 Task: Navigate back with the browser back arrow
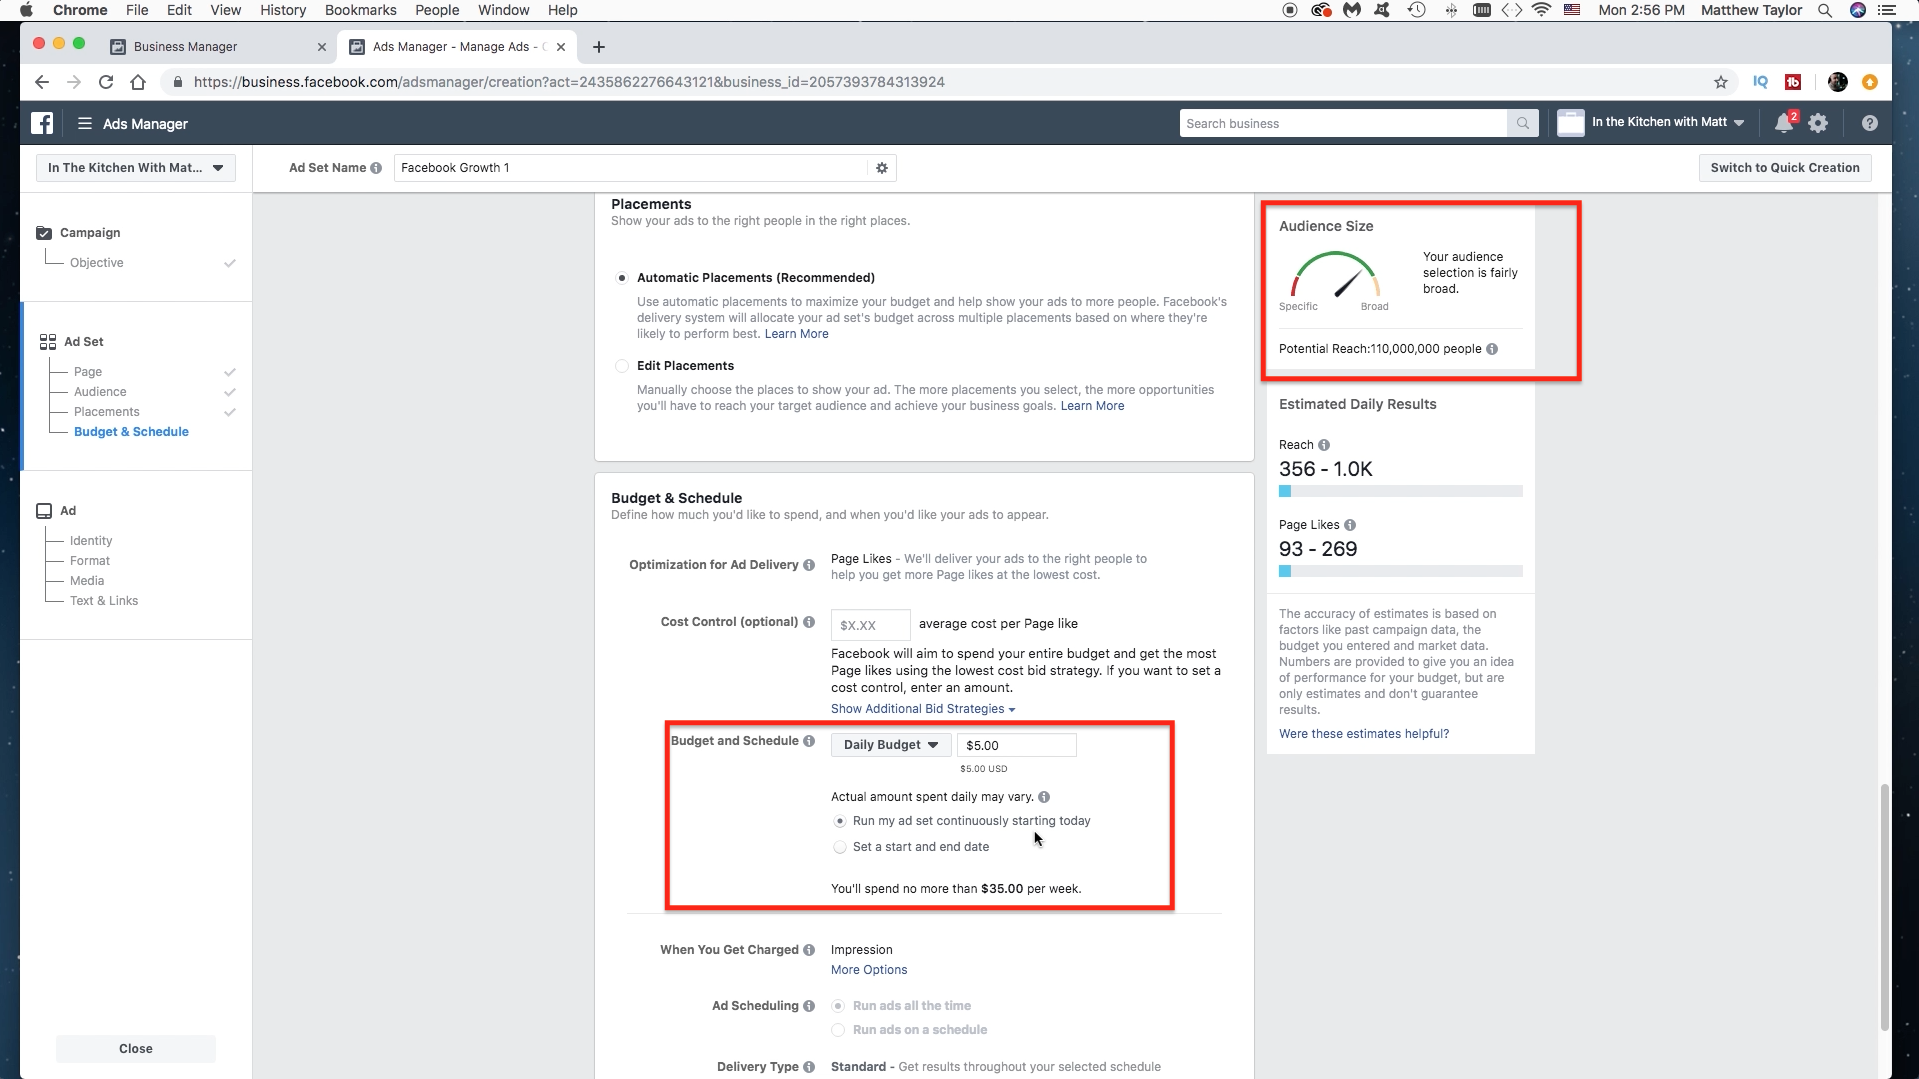pos(42,82)
